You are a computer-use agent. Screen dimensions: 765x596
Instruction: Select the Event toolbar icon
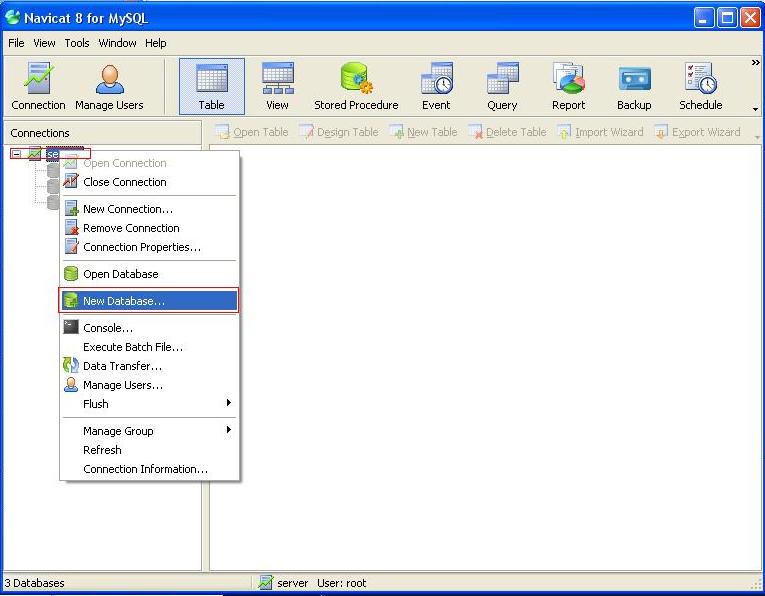[436, 87]
